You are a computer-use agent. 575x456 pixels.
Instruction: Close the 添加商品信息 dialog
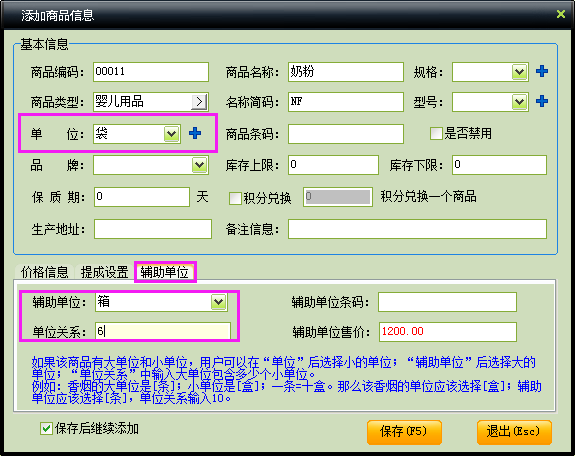pos(561,14)
